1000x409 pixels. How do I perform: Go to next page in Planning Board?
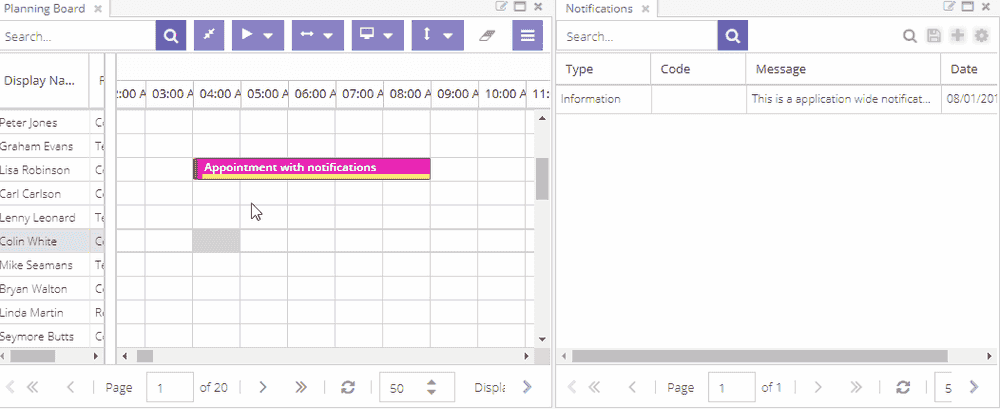point(262,387)
